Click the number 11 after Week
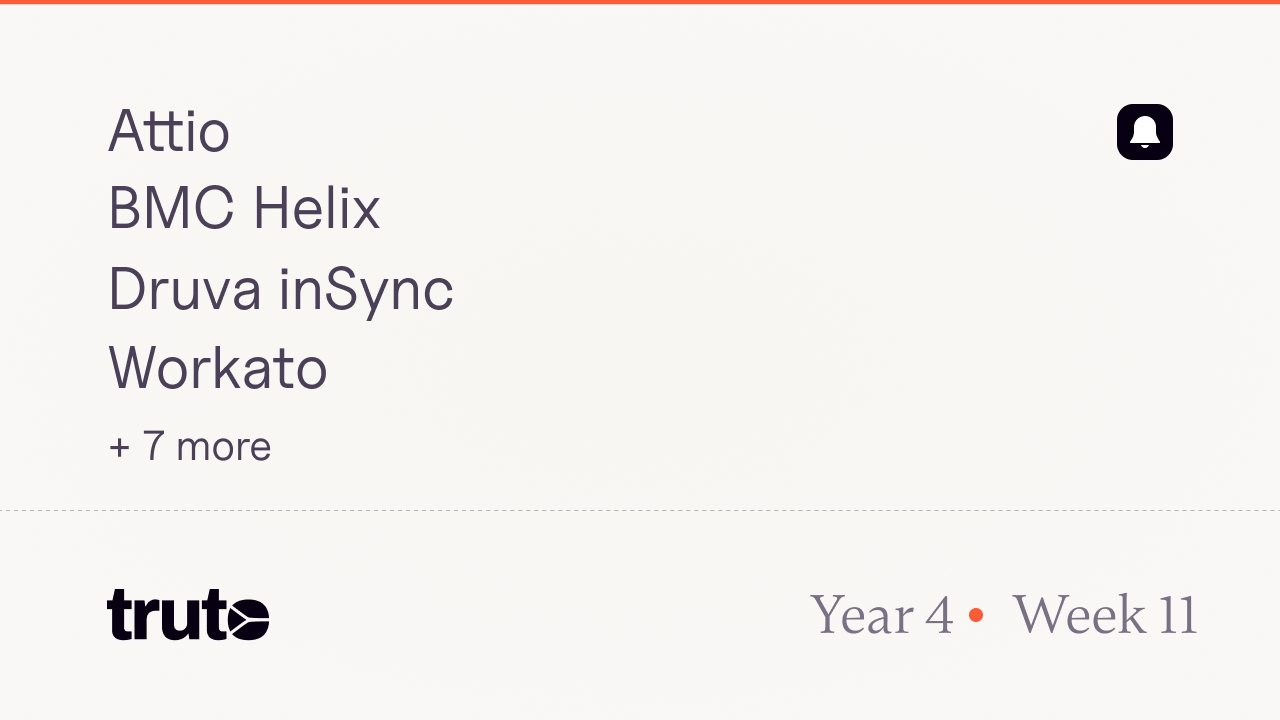This screenshot has width=1280, height=720. point(1178,615)
